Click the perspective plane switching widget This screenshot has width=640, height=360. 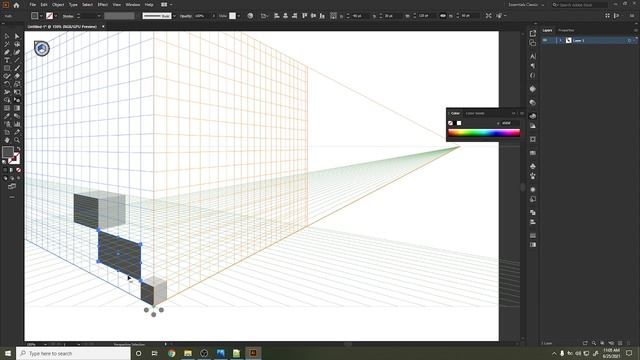tap(42, 49)
